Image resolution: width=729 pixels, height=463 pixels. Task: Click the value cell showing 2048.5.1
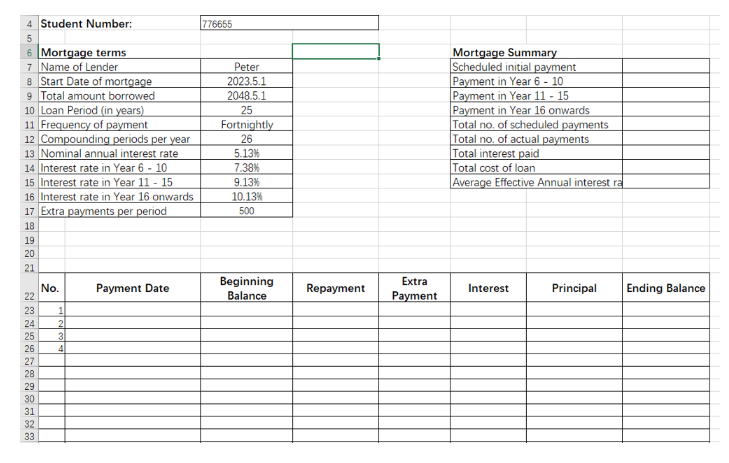tap(246, 95)
